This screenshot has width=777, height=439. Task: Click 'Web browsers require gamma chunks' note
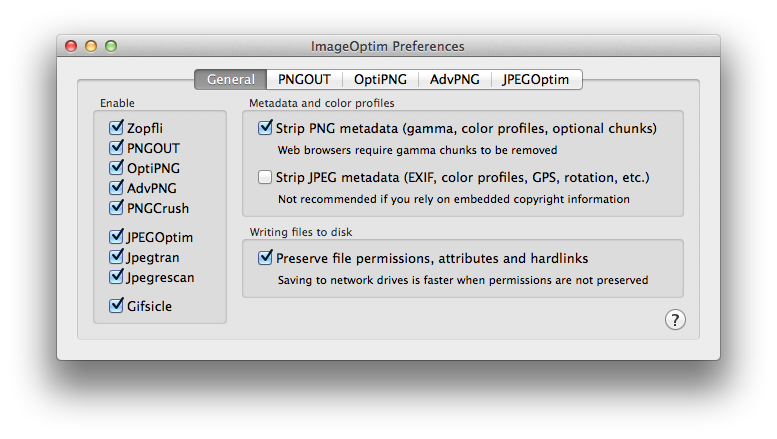click(417, 150)
